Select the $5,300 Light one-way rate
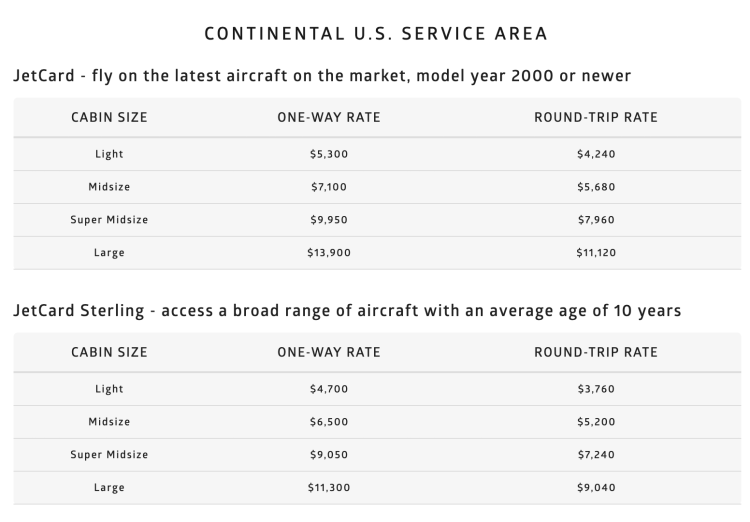 click(328, 154)
